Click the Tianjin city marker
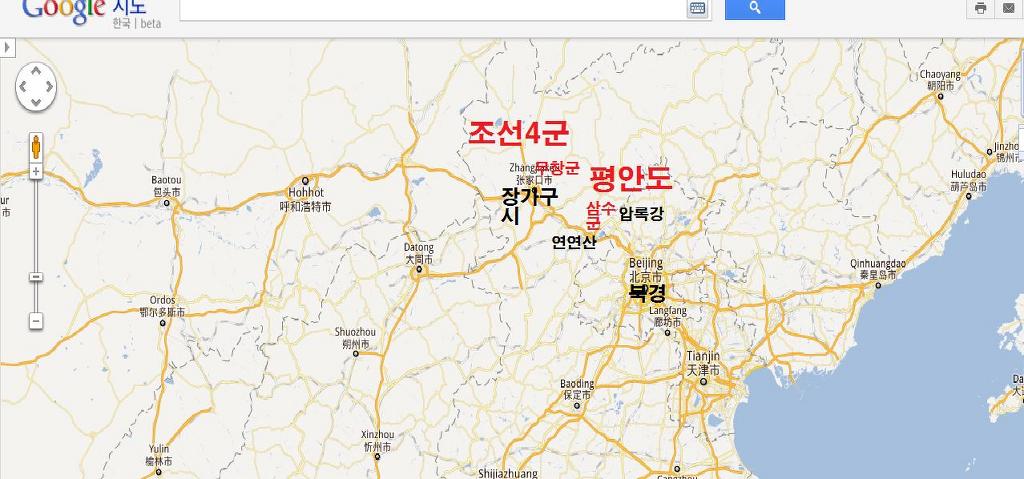Image resolution: width=1024 pixels, height=479 pixels. pos(701,383)
